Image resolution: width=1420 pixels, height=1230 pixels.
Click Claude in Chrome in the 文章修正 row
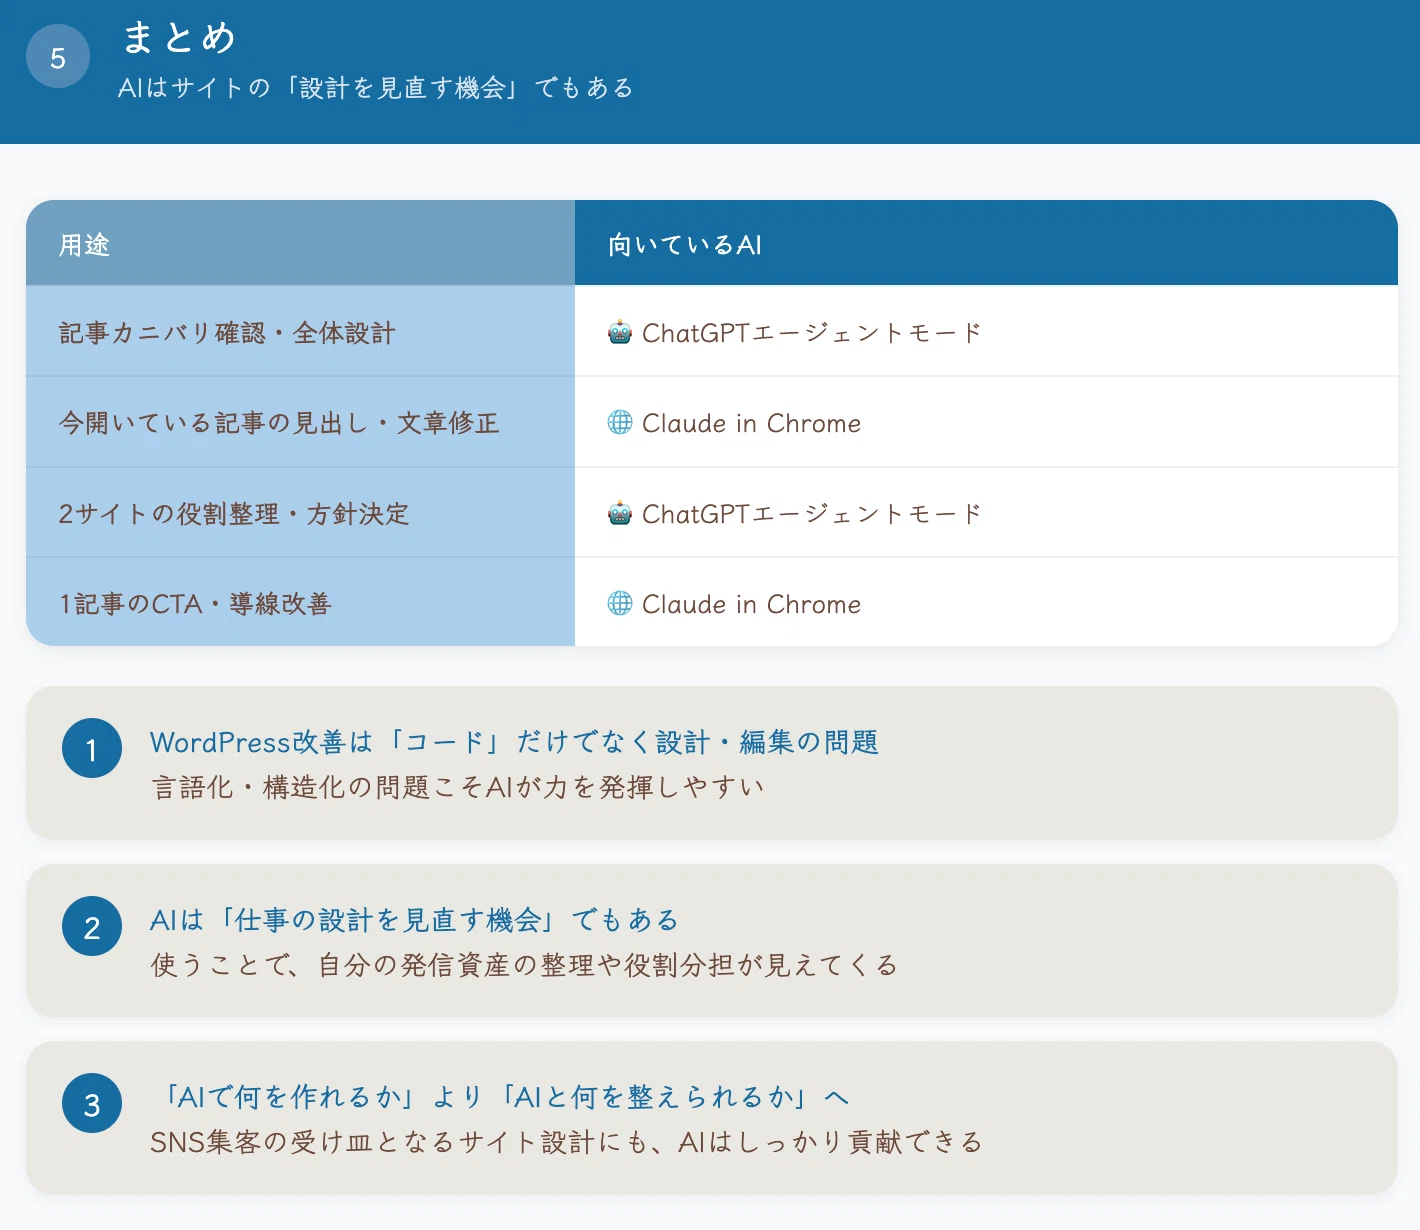(751, 423)
